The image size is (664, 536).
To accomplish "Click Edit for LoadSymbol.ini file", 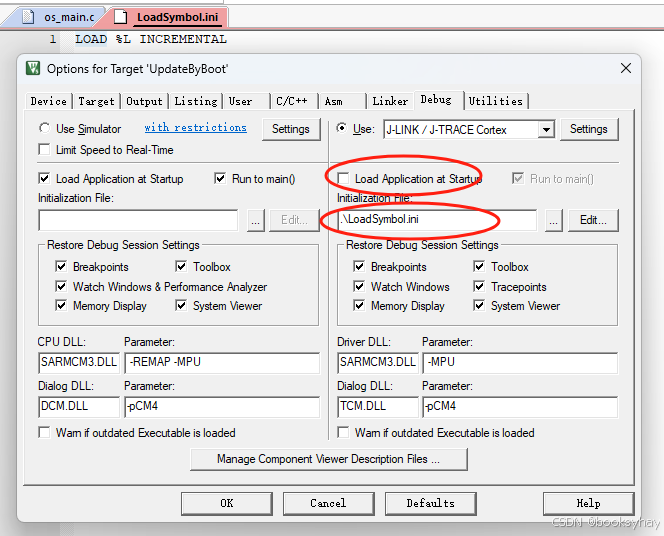I will tap(593, 220).
